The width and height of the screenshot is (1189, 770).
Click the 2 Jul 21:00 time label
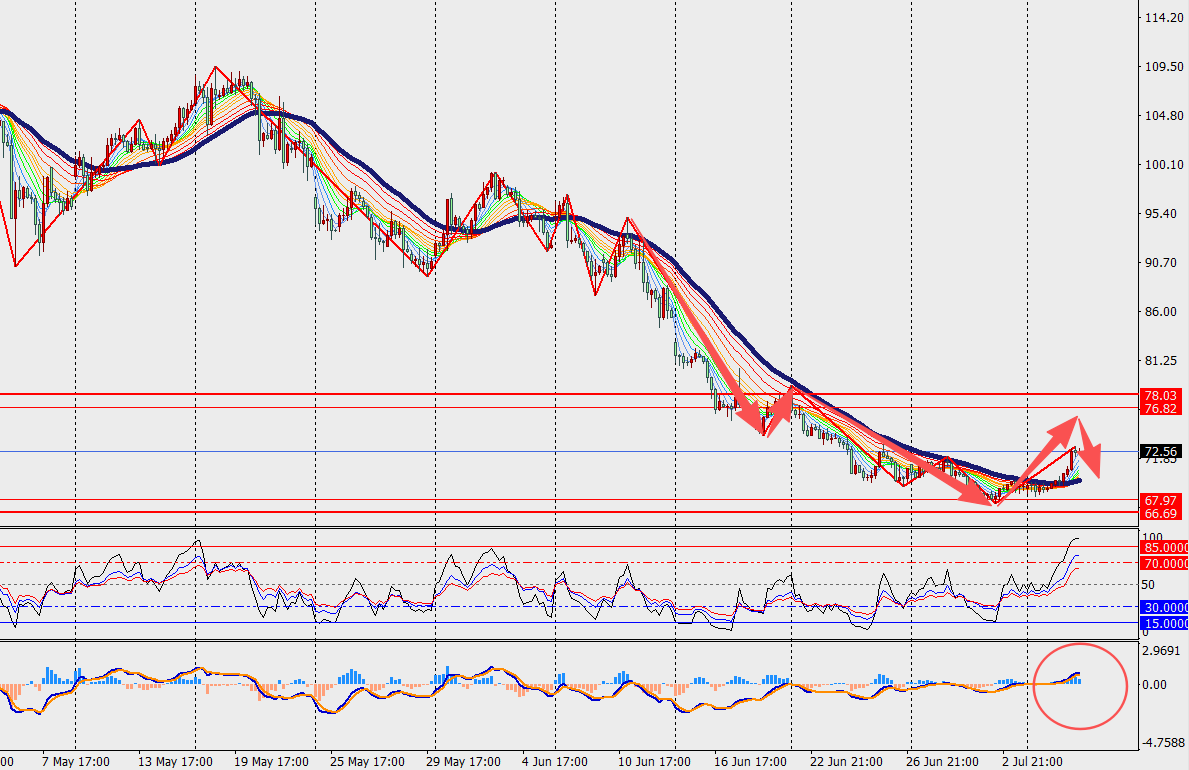[1032, 761]
